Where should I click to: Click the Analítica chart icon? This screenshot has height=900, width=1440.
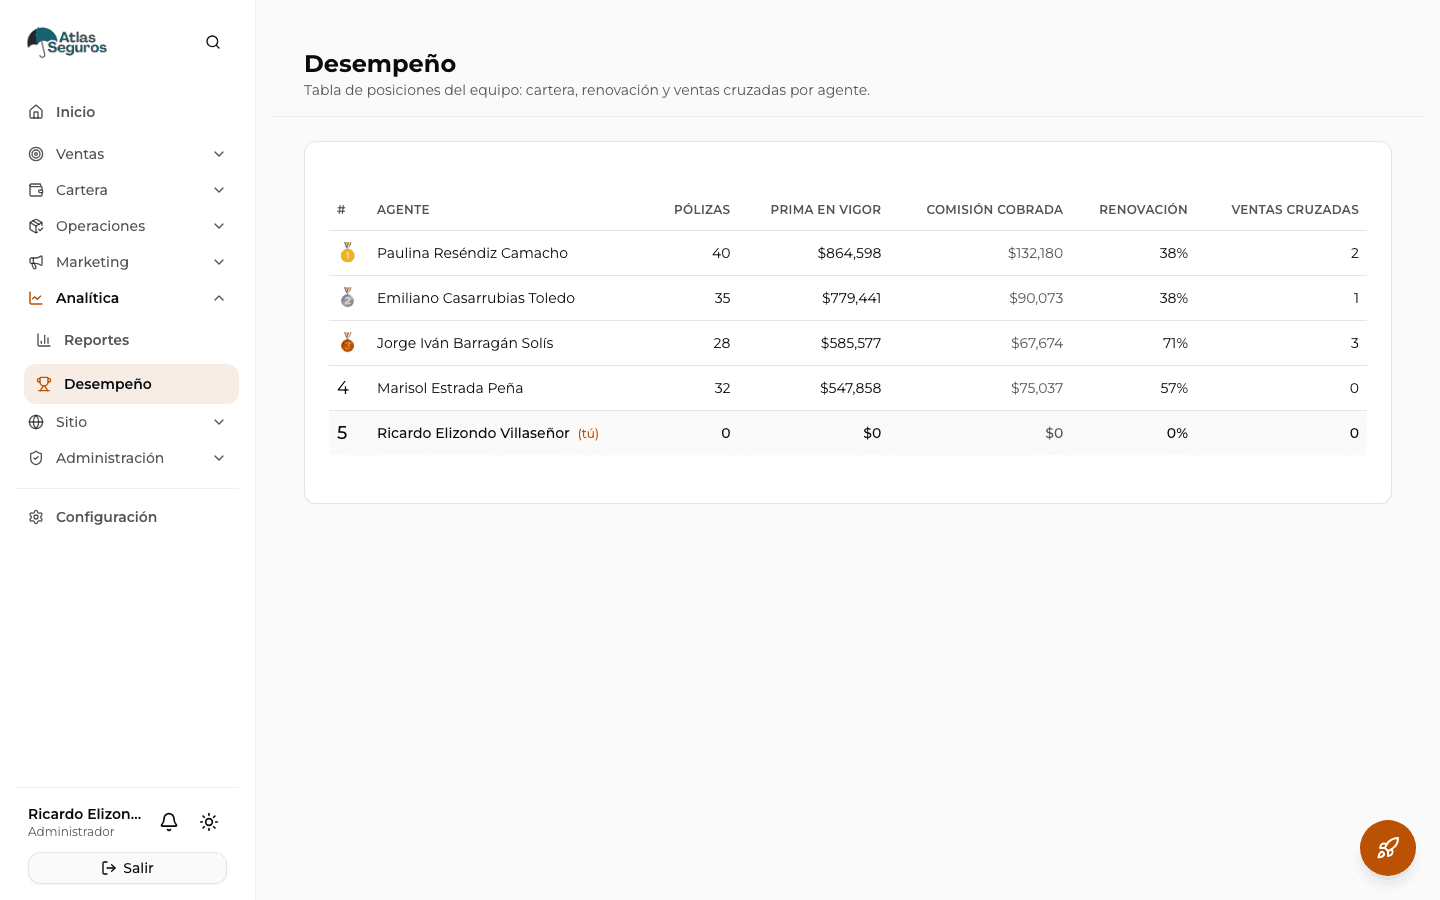(x=36, y=298)
